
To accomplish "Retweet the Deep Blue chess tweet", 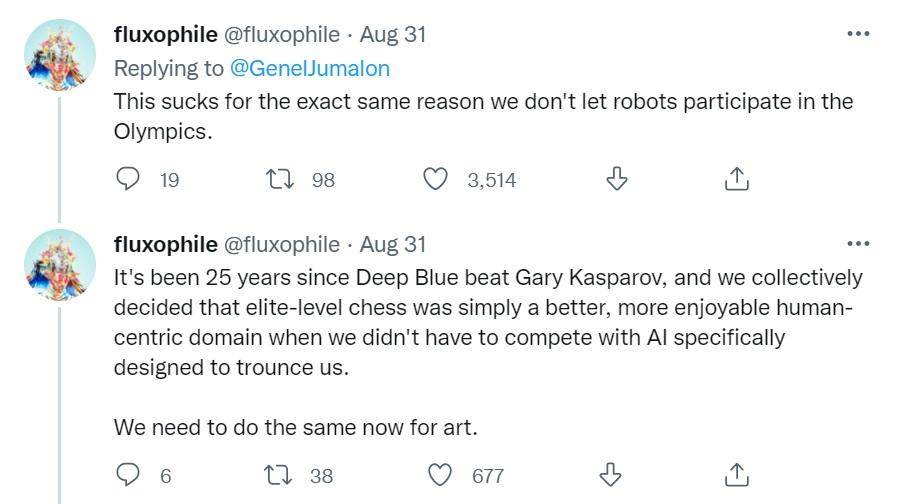I will pos(279,475).
